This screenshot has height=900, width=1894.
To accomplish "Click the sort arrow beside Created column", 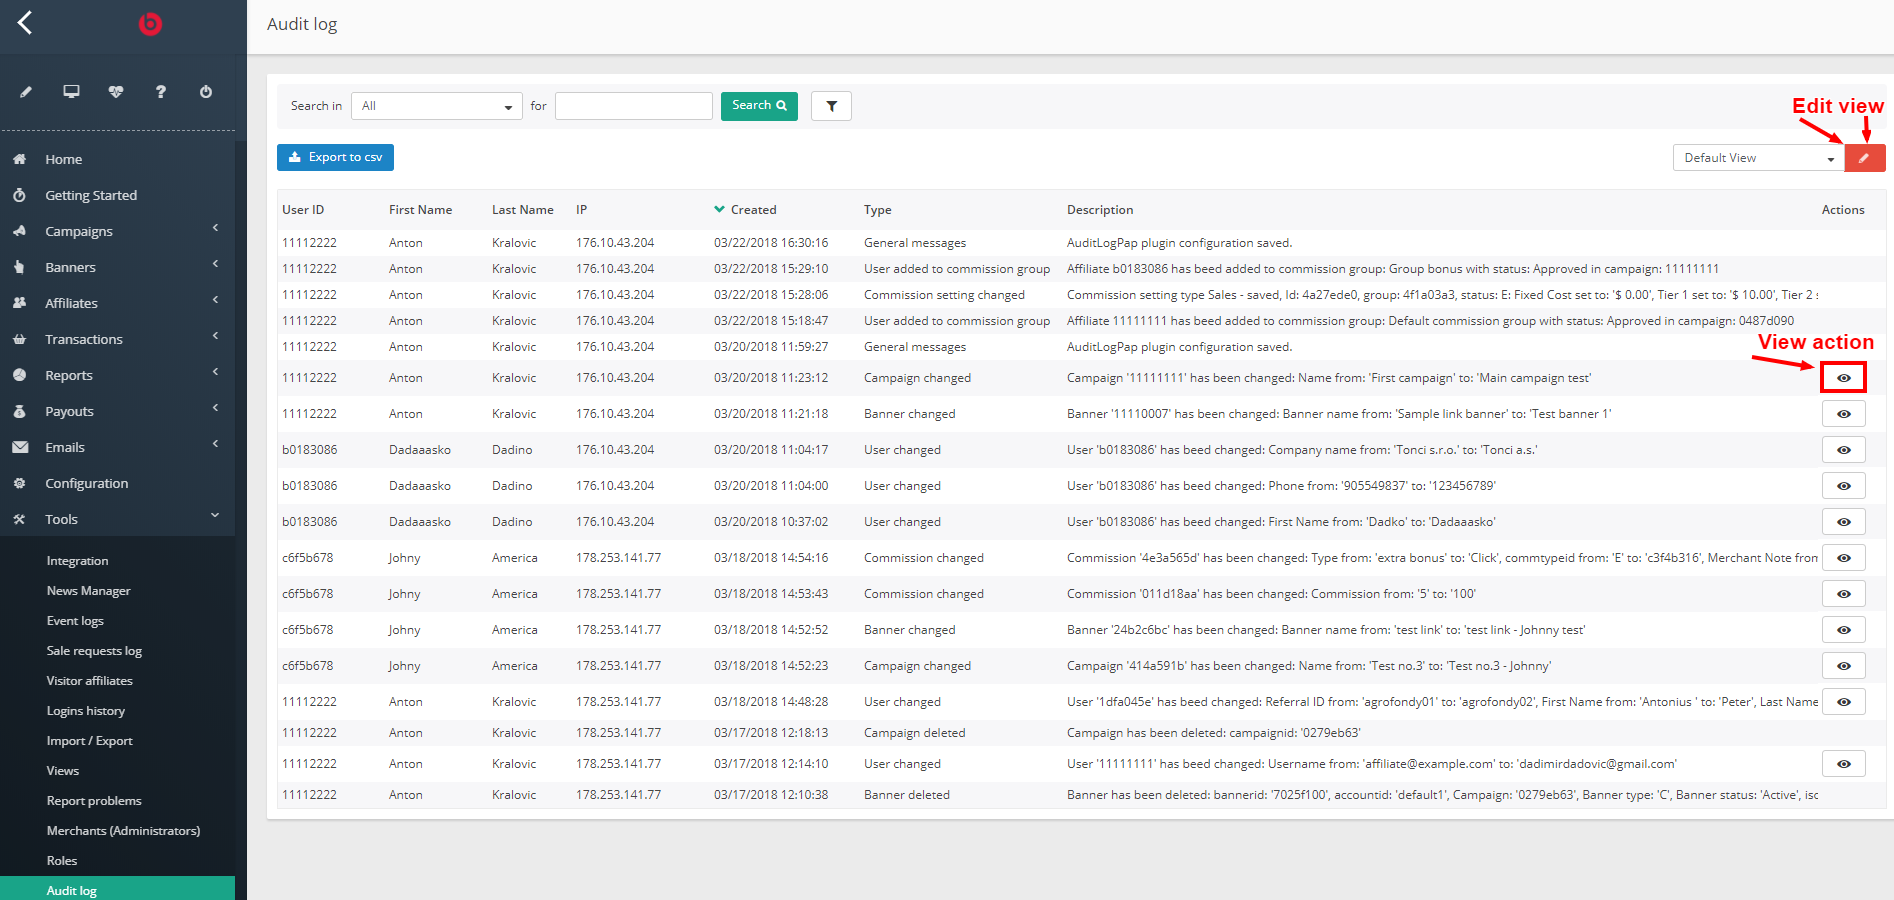I will pyautogui.click(x=719, y=209).
